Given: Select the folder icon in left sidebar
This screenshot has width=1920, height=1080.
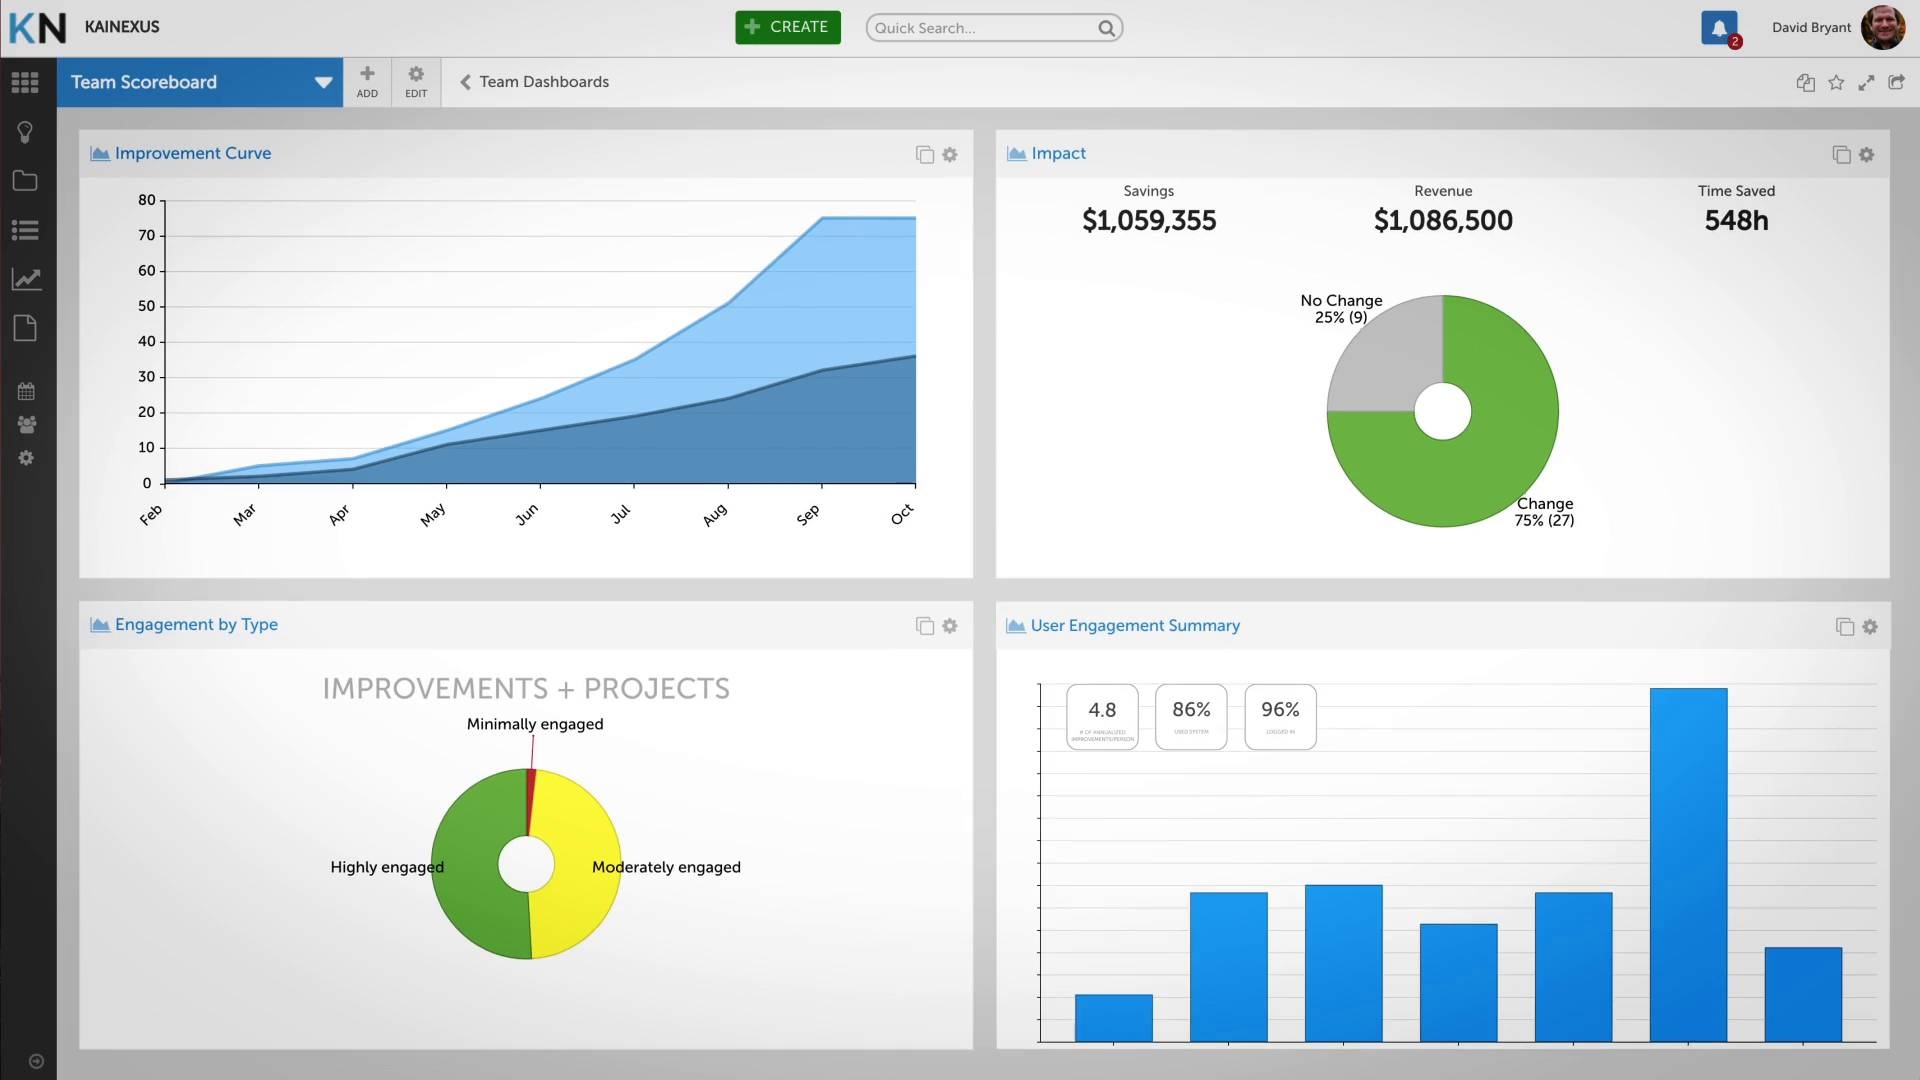Looking at the screenshot, I should pos(25,180).
